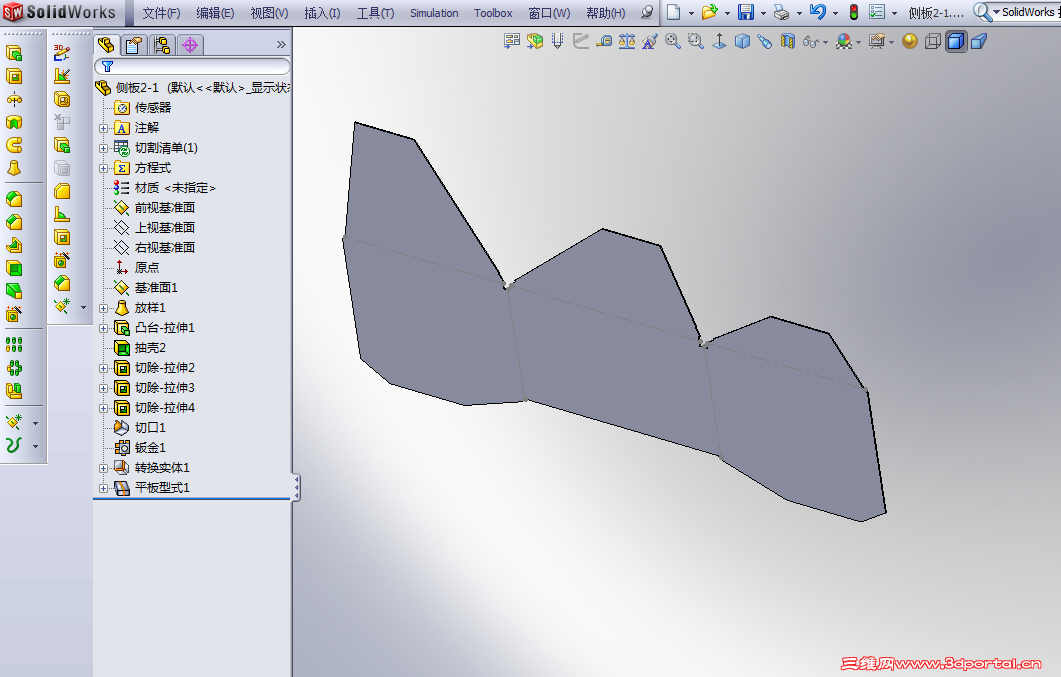1061x677 pixels.
Task: Undo the last action
Action: [818, 12]
